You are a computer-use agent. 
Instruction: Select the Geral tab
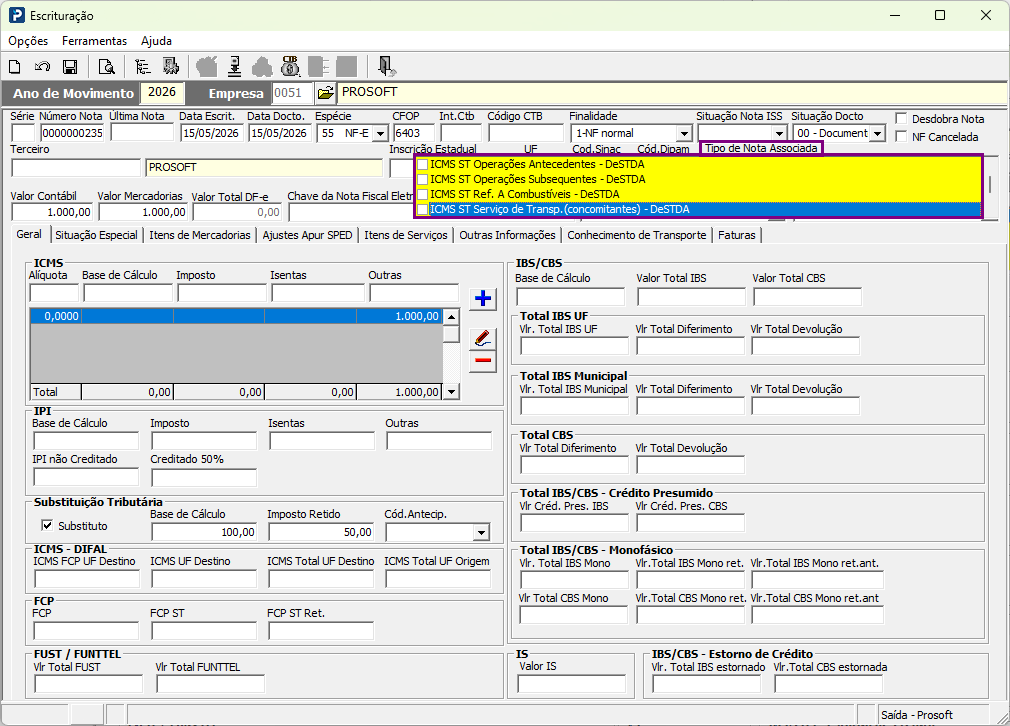tap(29, 234)
